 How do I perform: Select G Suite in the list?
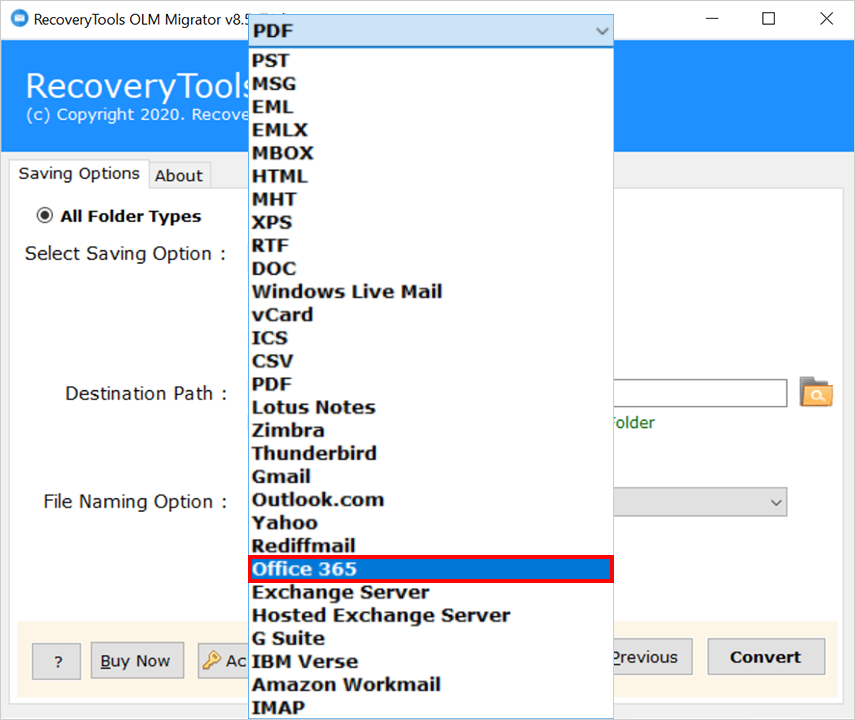coord(431,638)
